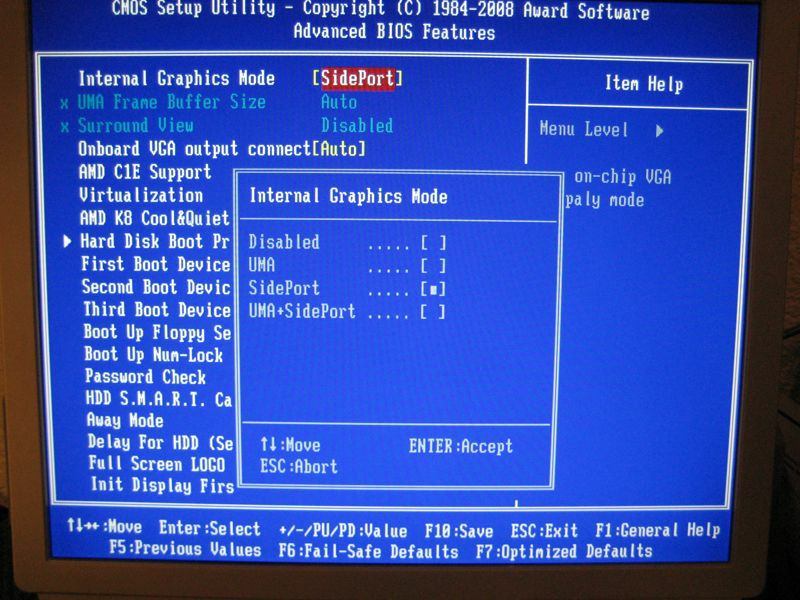Select the Password Check row
Viewport: 800px width, 600px height.
[146, 377]
